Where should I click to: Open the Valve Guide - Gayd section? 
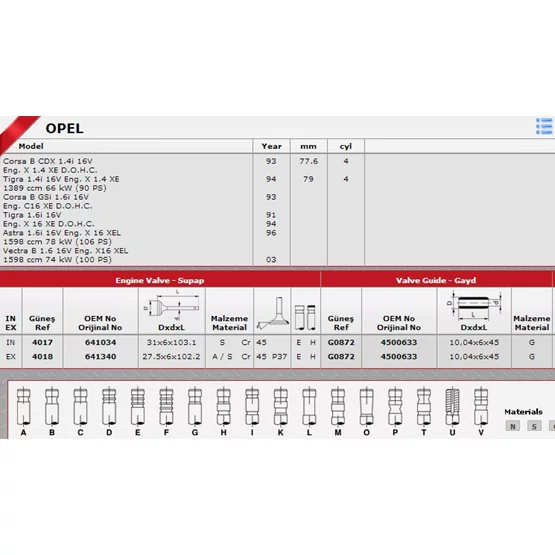click(x=436, y=280)
